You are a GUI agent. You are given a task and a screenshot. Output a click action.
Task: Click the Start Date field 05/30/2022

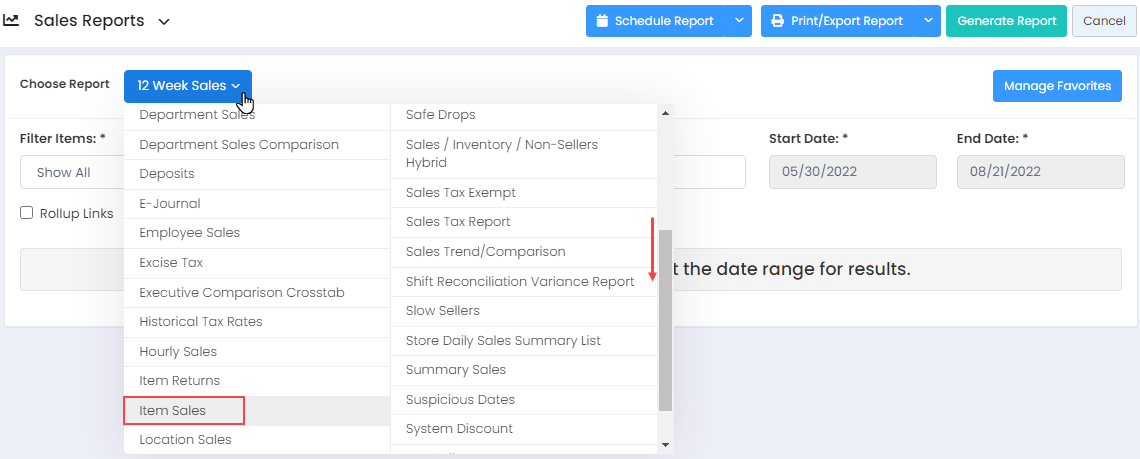pos(853,172)
